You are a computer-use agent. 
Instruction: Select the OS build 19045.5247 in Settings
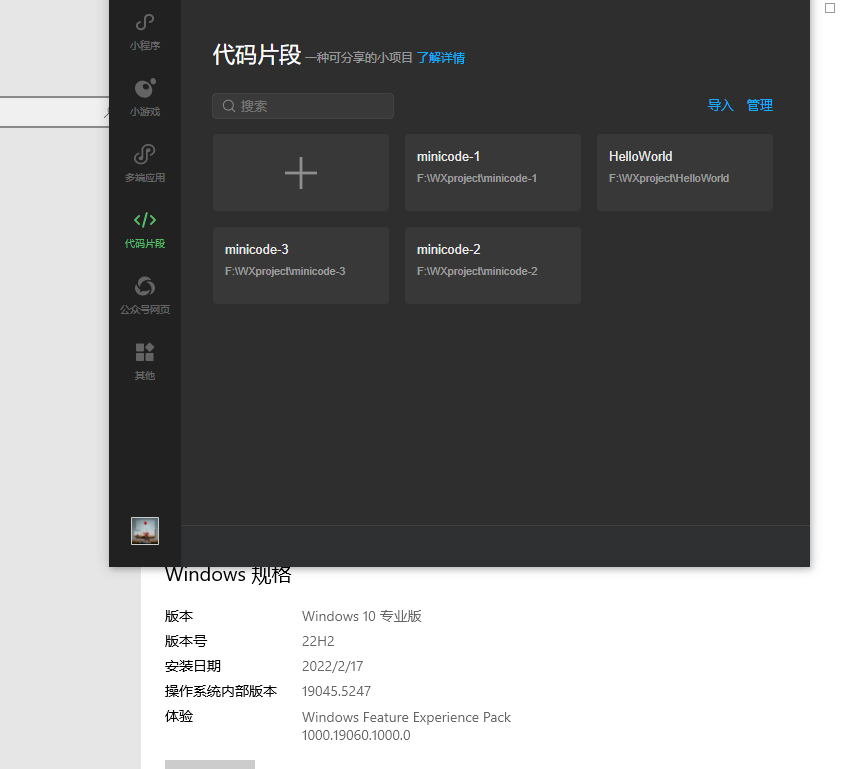(x=336, y=691)
